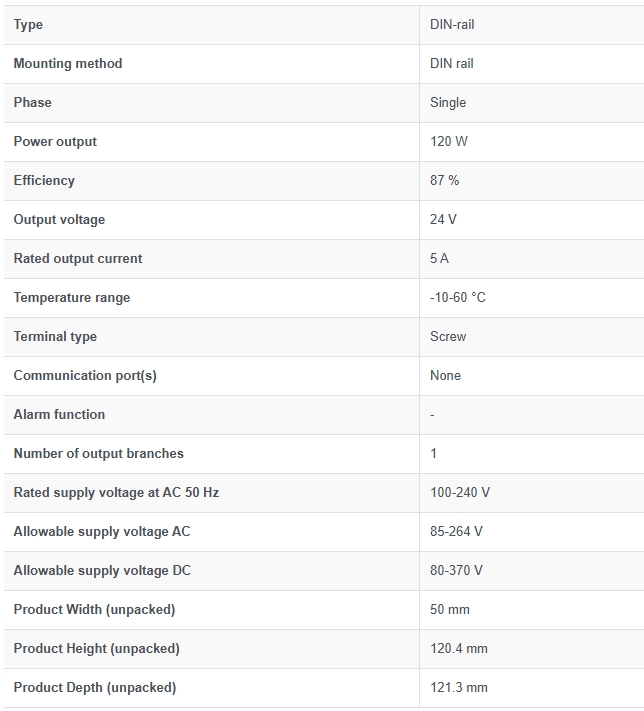The width and height of the screenshot is (644, 711).
Task: Click the Temperature range label
Action: (72, 297)
